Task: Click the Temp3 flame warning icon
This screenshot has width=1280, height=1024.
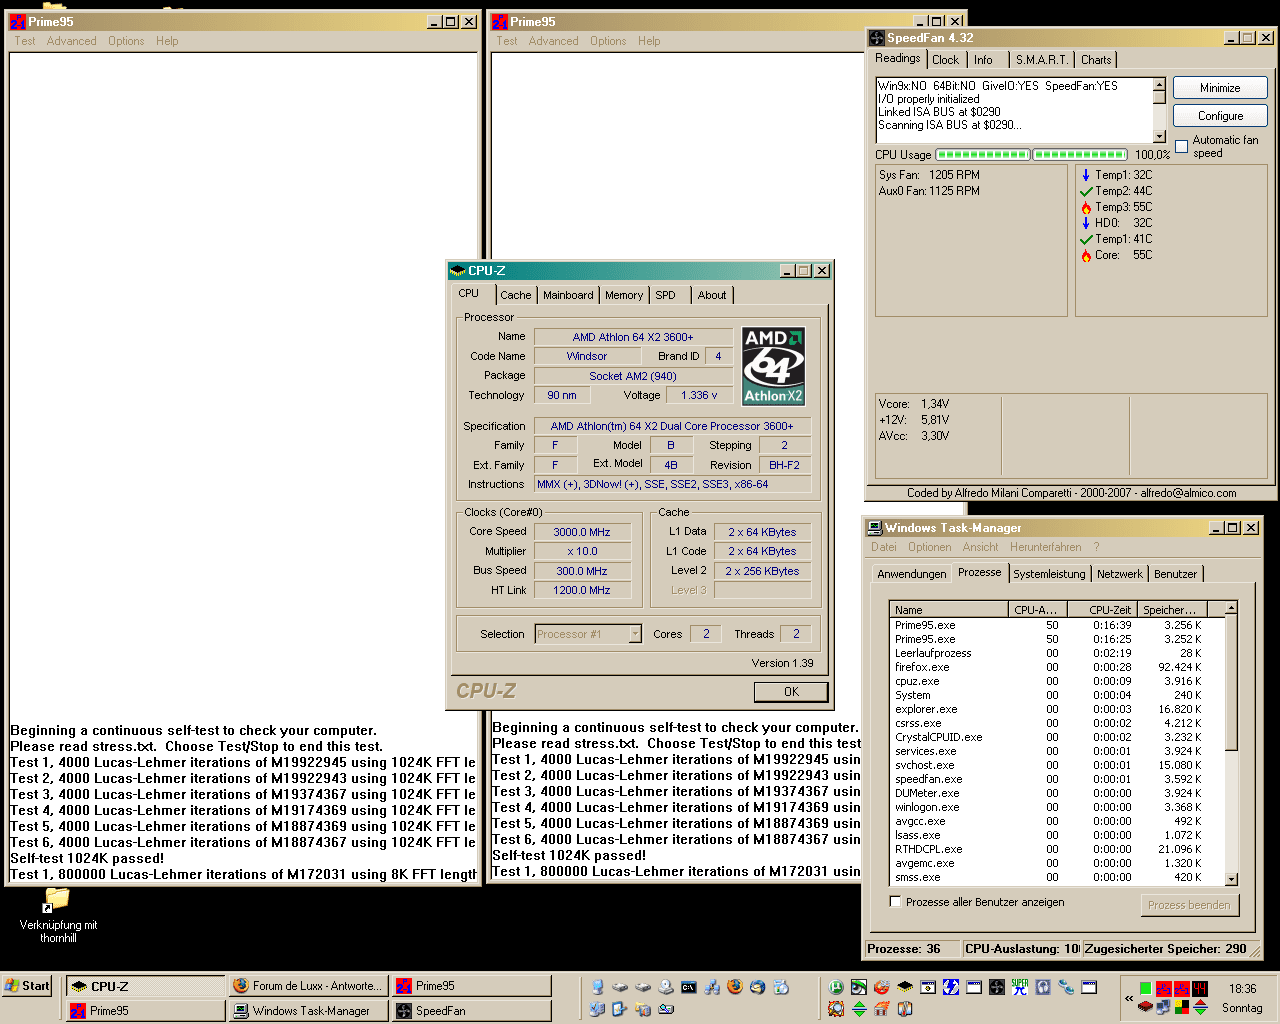Action: point(1086,207)
